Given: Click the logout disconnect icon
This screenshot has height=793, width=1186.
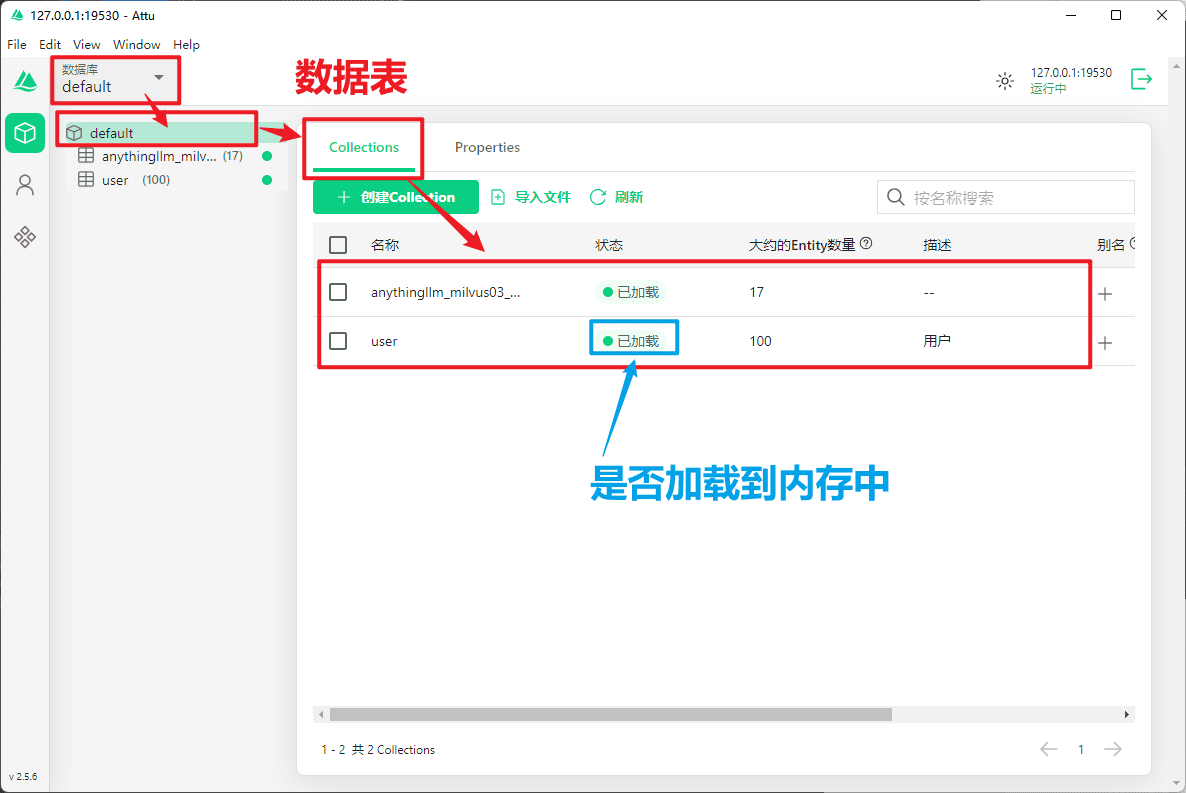Looking at the screenshot, I should click(x=1141, y=79).
